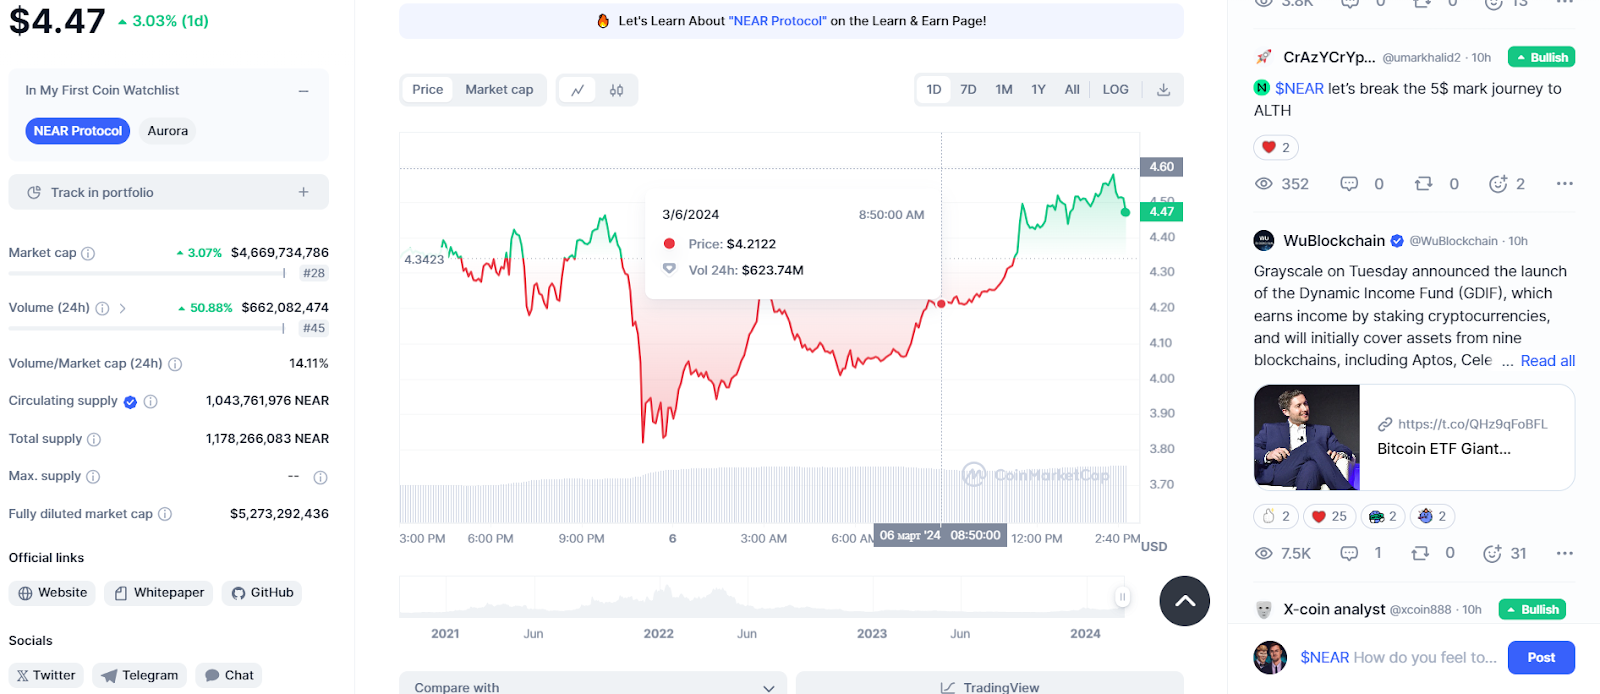Open Circulating supply info icon
This screenshot has height=694, width=1600.
pos(151,401)
